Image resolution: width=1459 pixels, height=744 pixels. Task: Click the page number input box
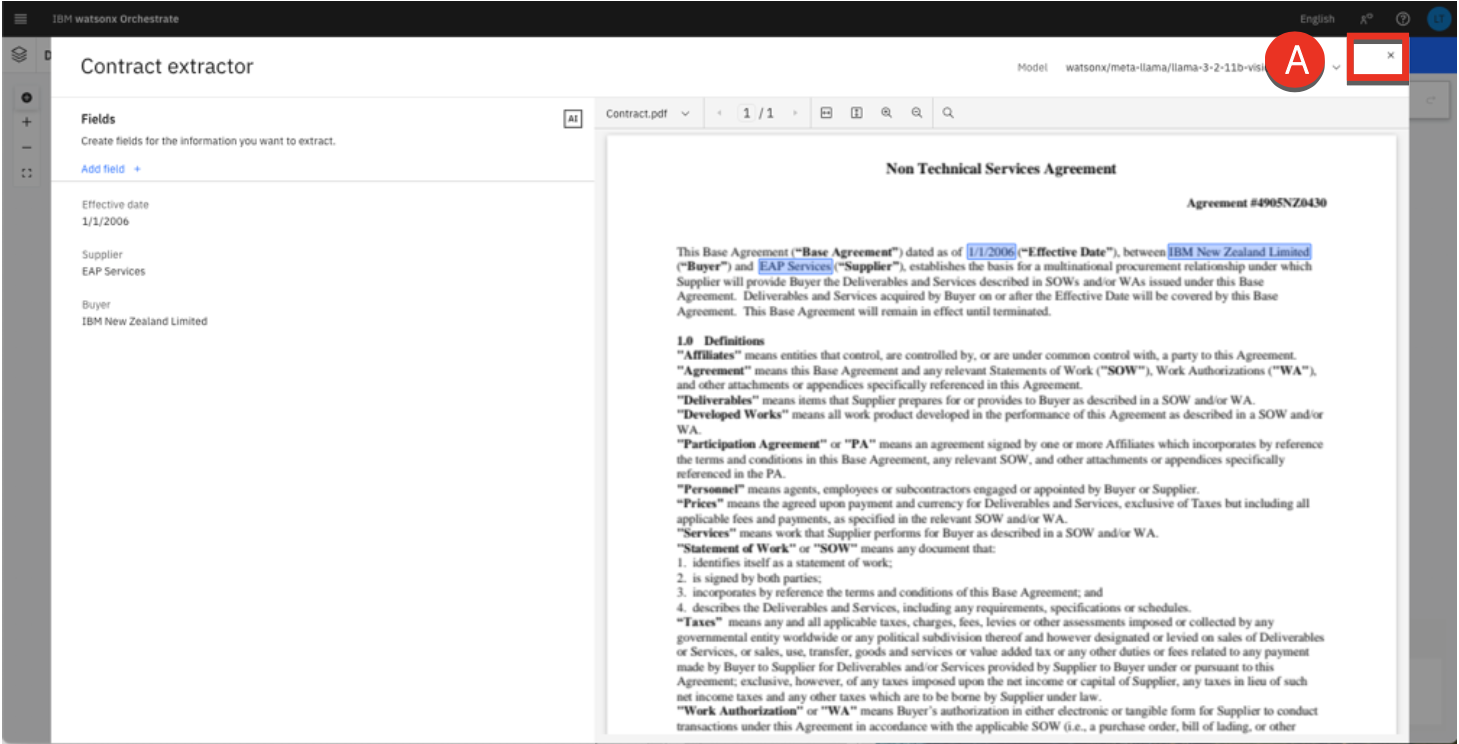(747, 114)
